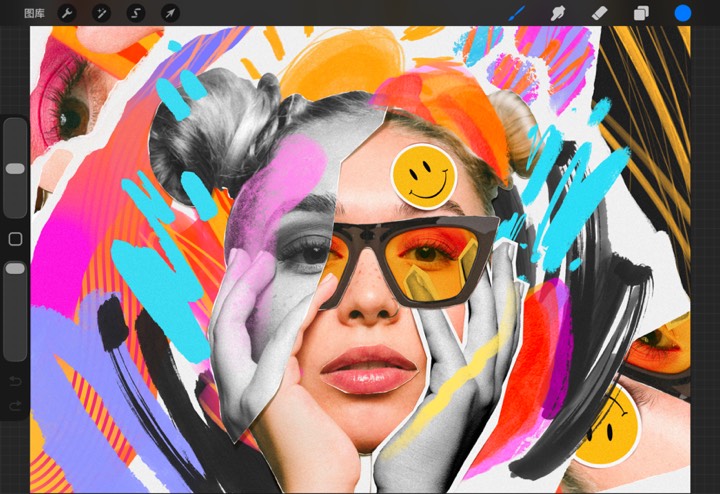Select the Eraser tool
This screenshot has height=494, width=720.
pos(599,13)
